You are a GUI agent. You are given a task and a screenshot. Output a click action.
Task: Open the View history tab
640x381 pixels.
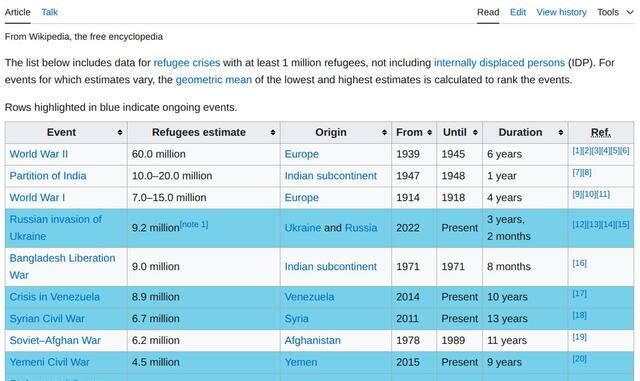pyautogui.click(x=561, y=12)
